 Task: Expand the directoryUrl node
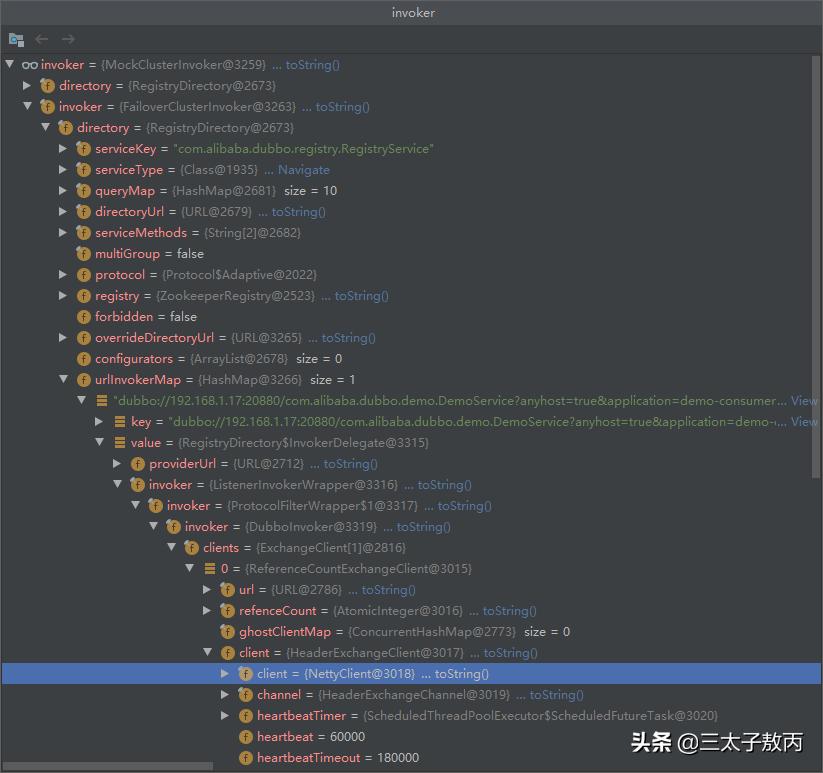tap(63, 211)
